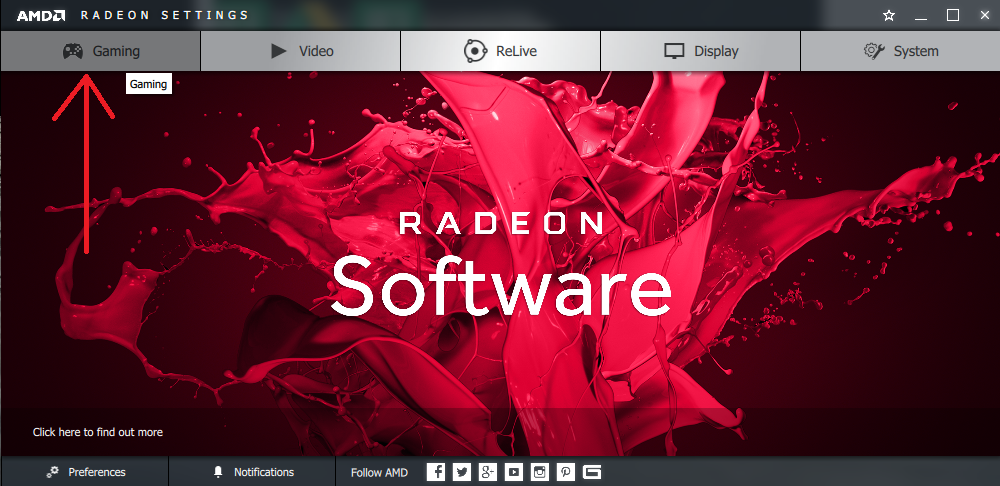Open the Gaming tab
The image size is (1000, 486).
tap(100, 51)
